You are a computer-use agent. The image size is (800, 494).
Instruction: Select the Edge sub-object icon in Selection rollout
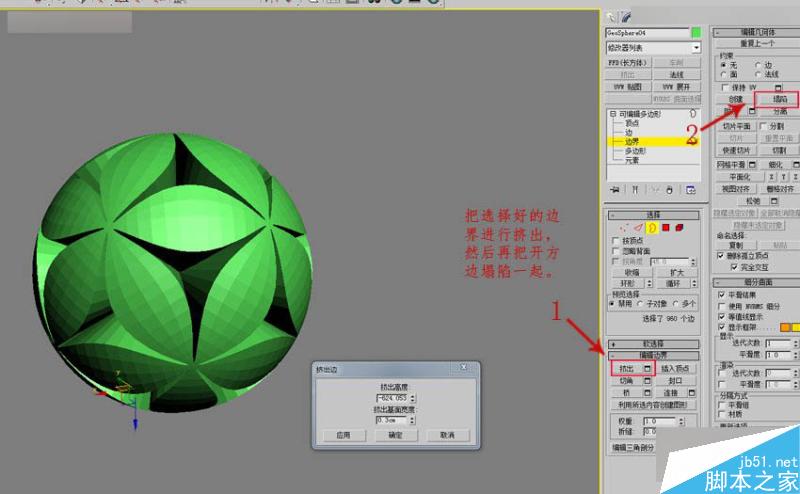point(638,228)
